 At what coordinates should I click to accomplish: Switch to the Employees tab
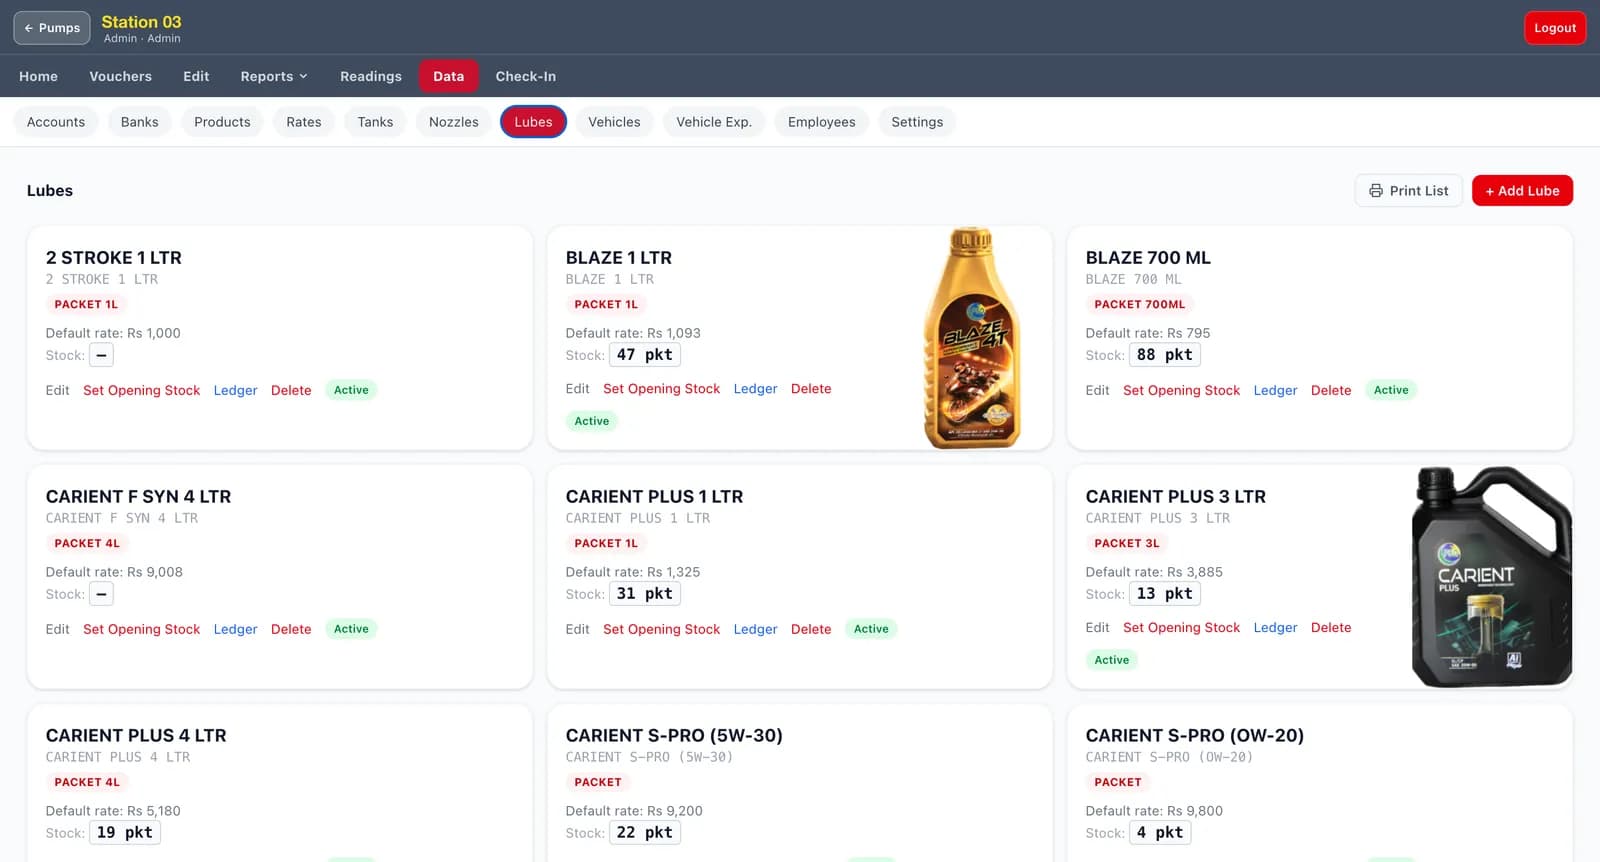822,122
